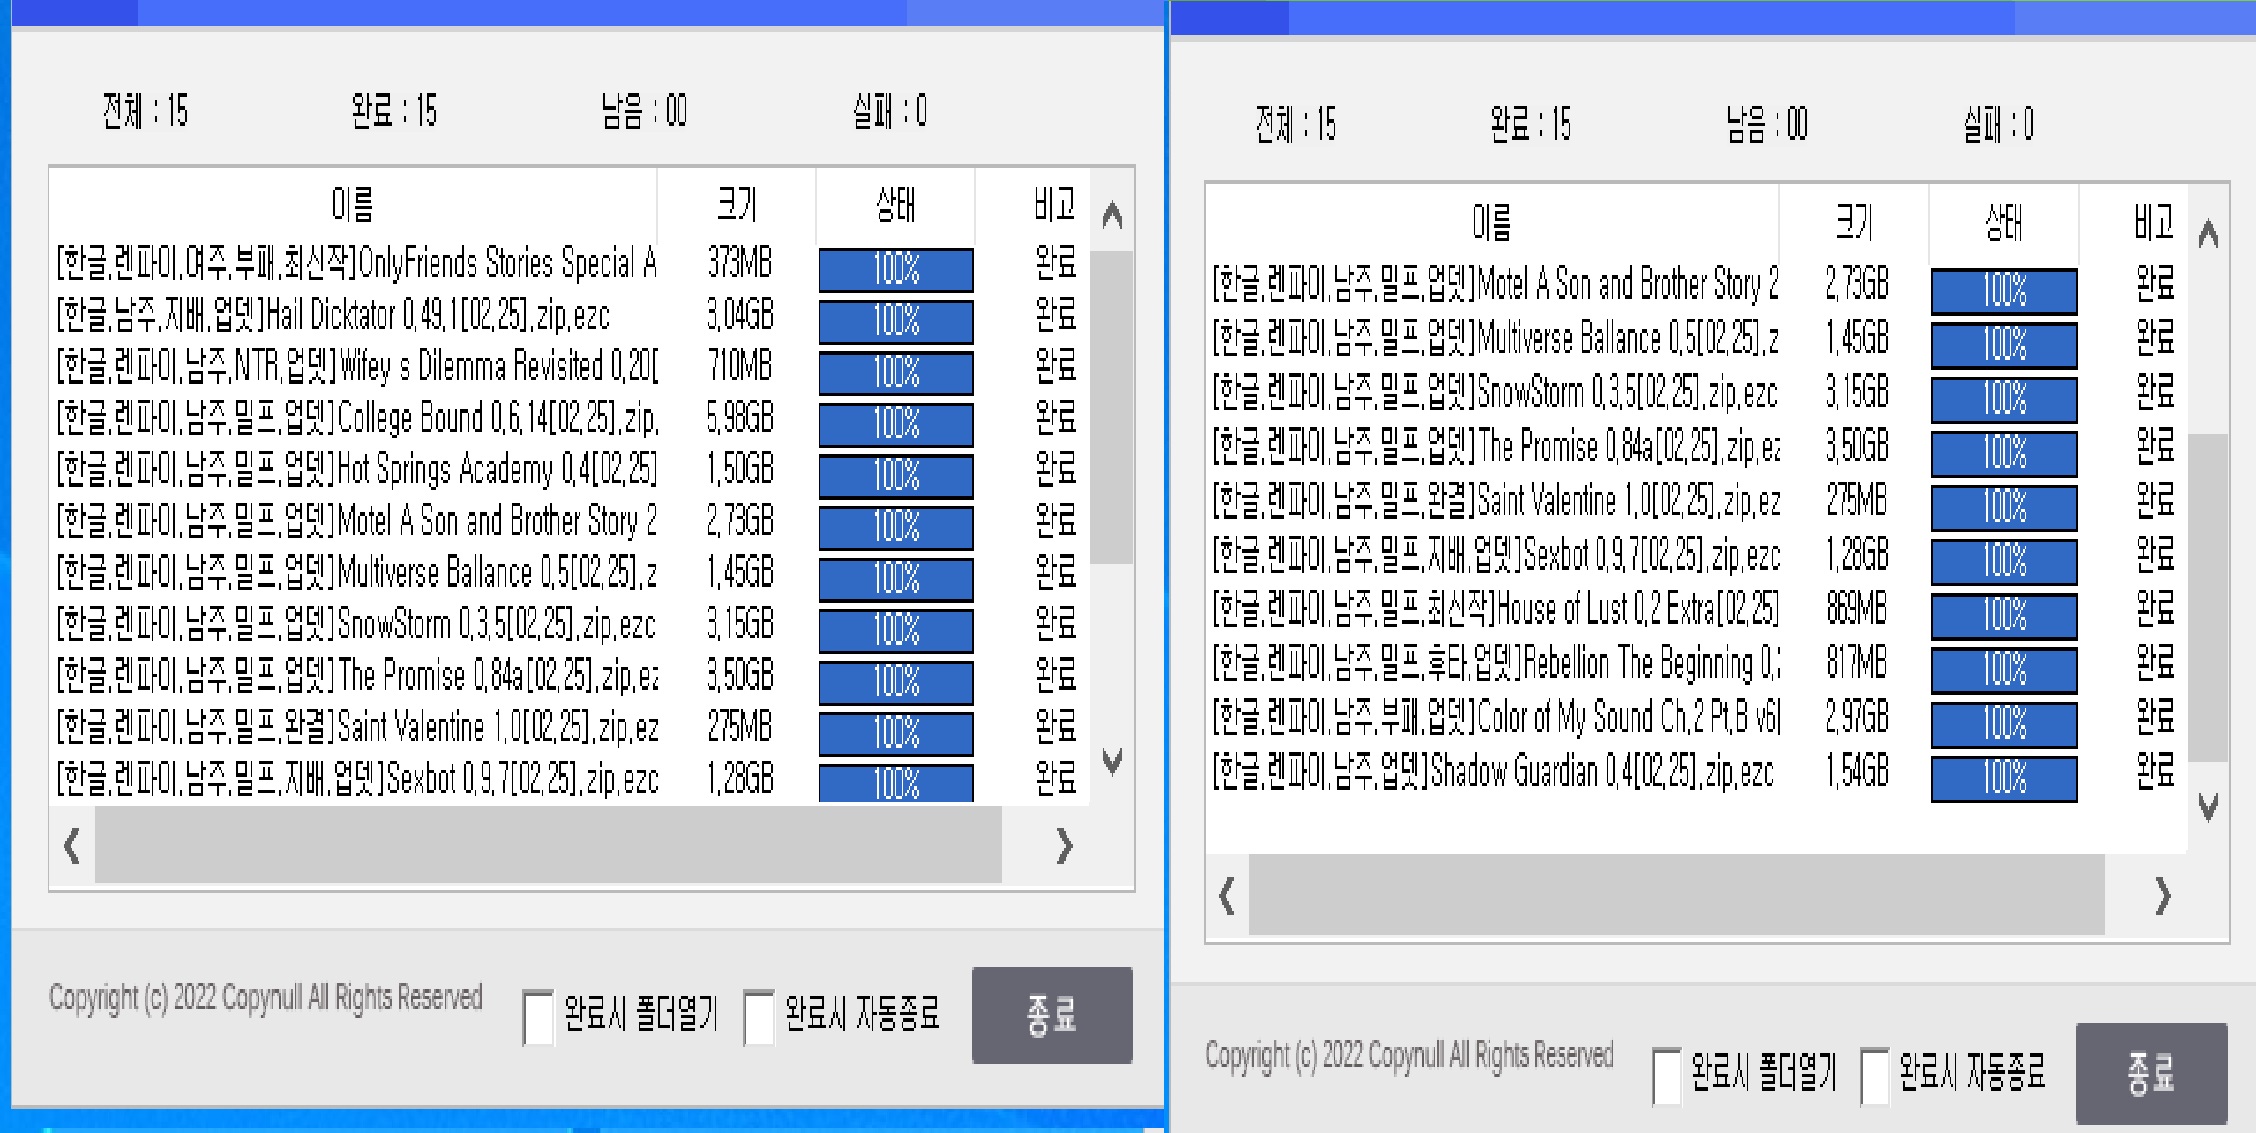Click scroll right arrow in right window list
The width and height of the screenshot is (2256, 1133).
pos(2162,895)
